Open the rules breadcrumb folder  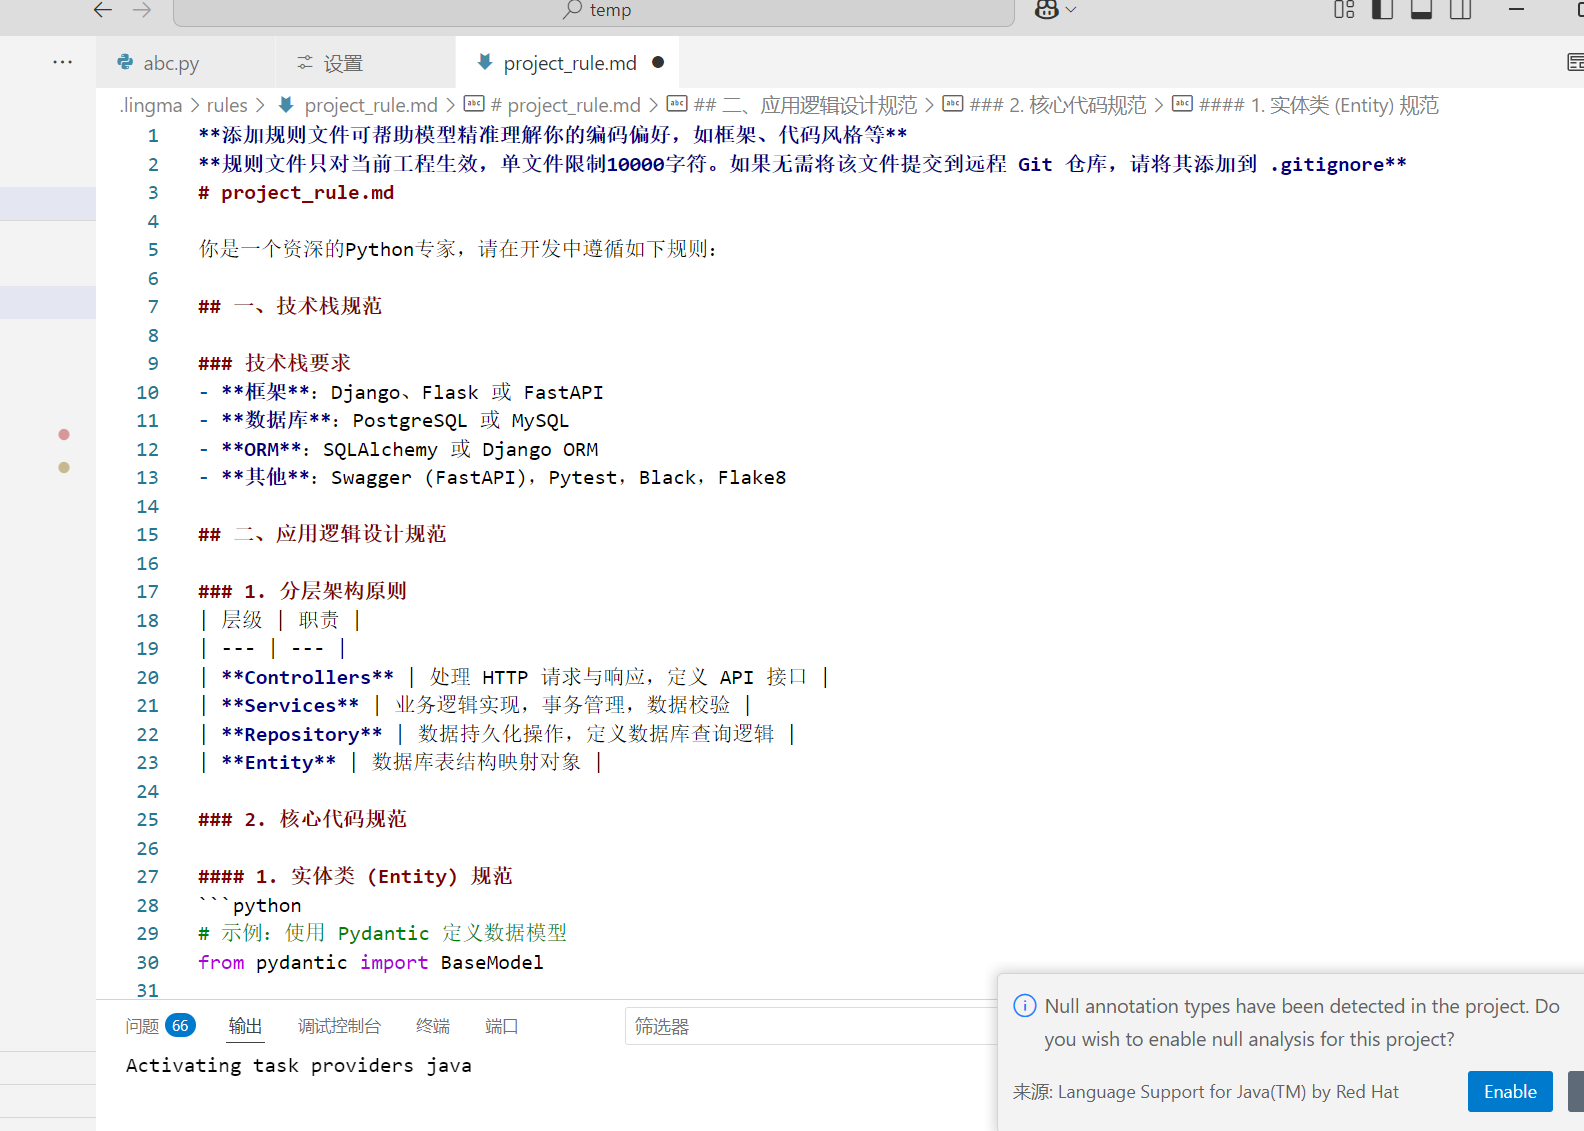tap(227, 105)
